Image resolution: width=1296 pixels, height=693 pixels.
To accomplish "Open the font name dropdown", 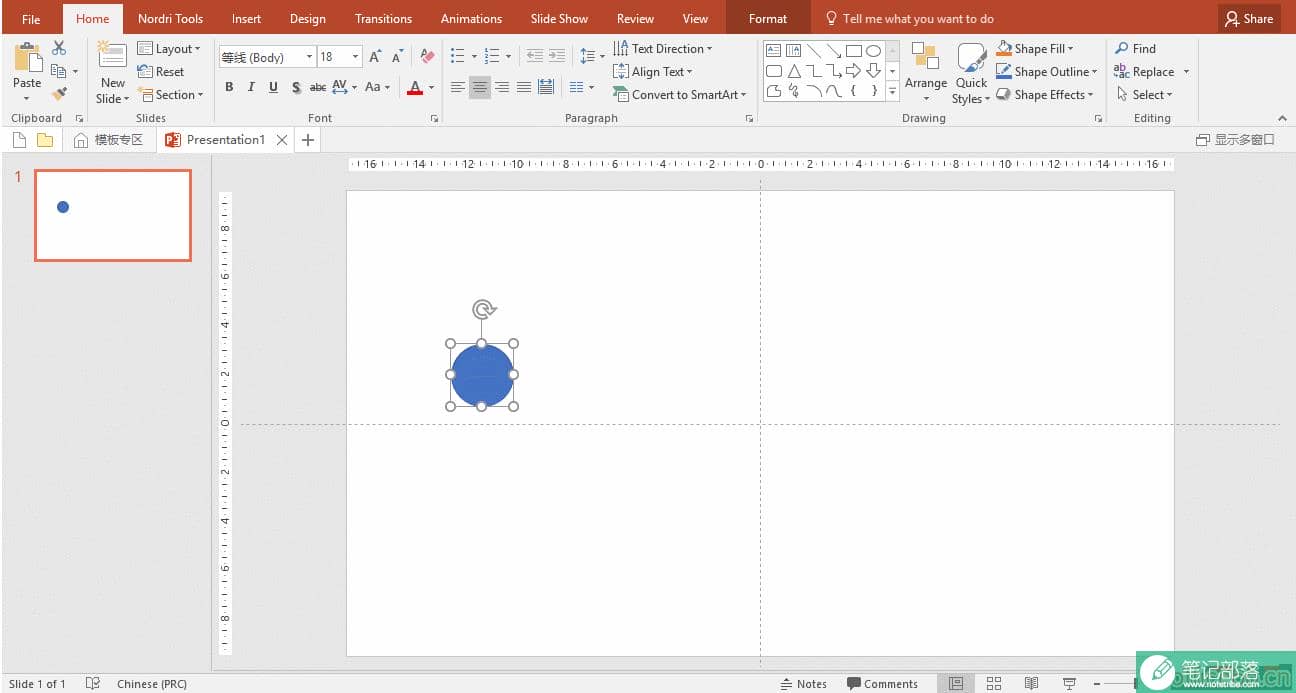I will (310, 57).
